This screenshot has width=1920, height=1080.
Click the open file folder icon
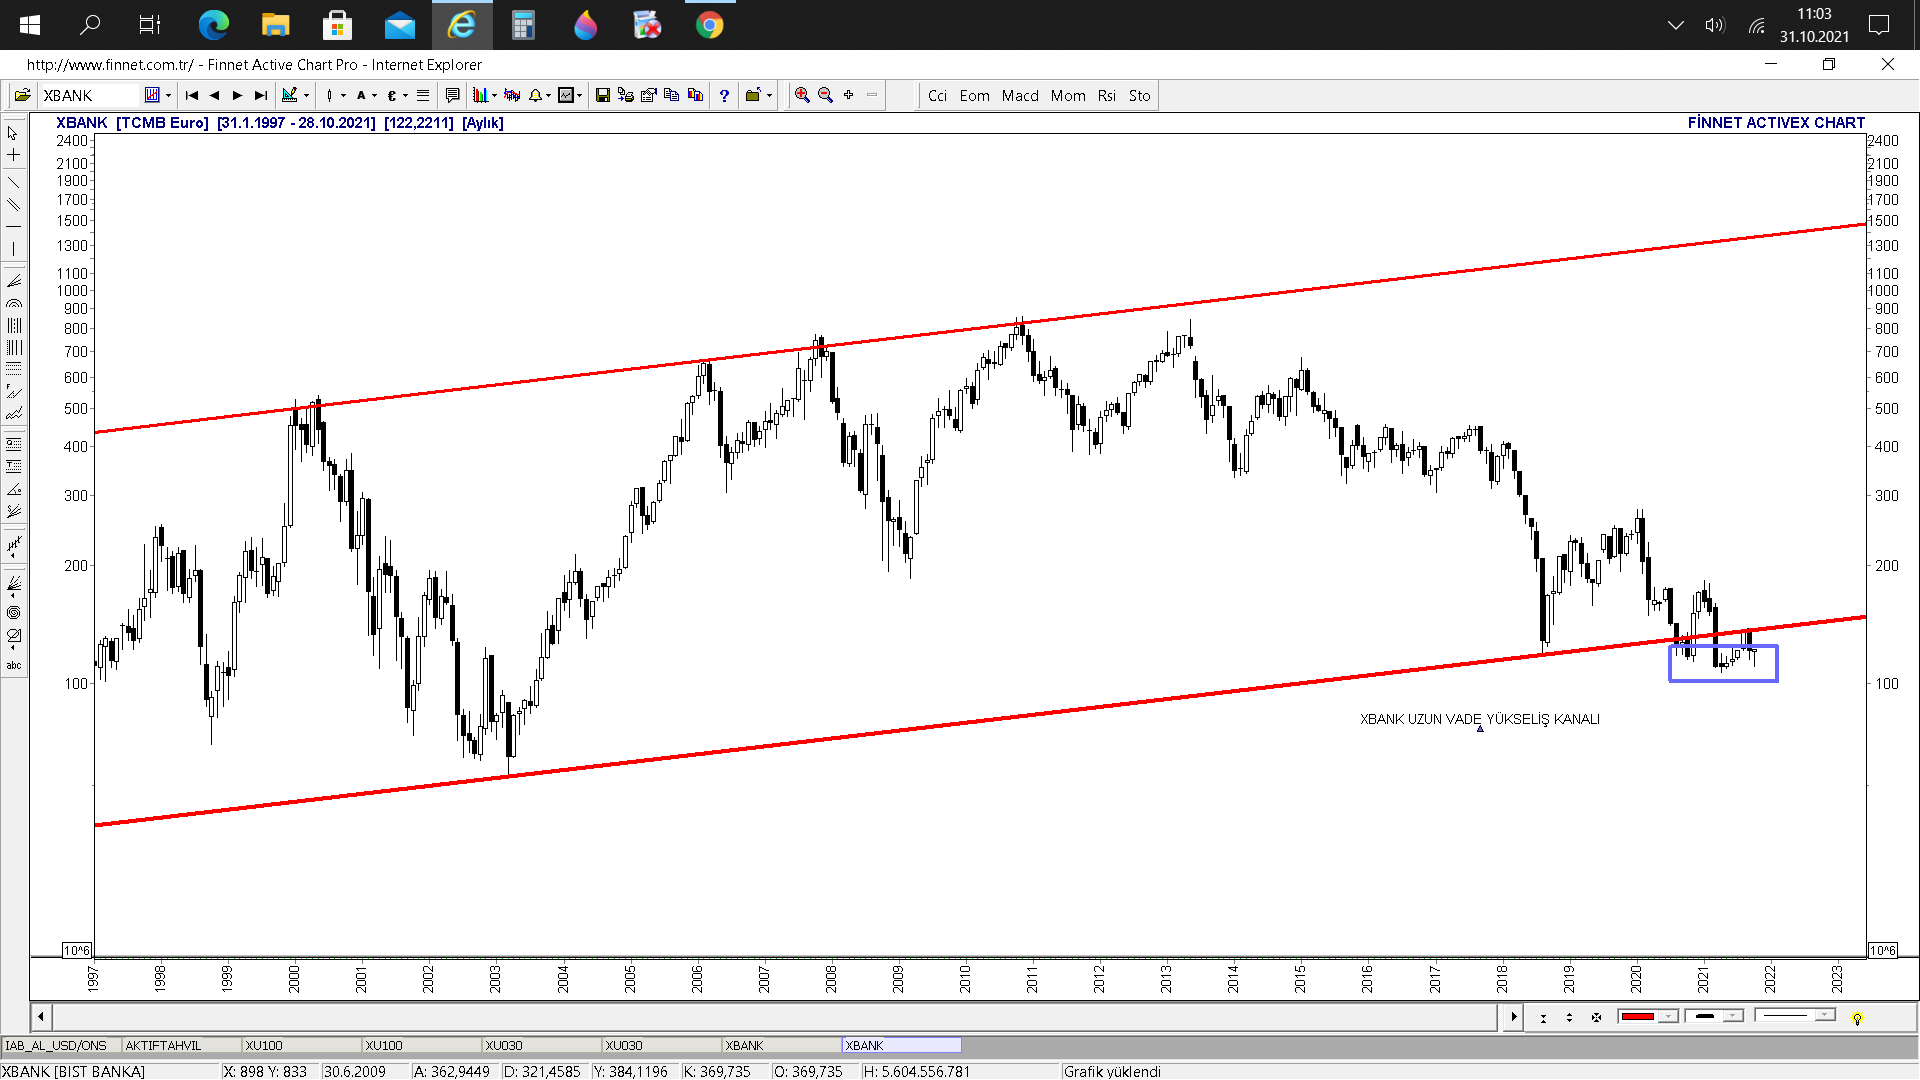click(x=22, y=95)
